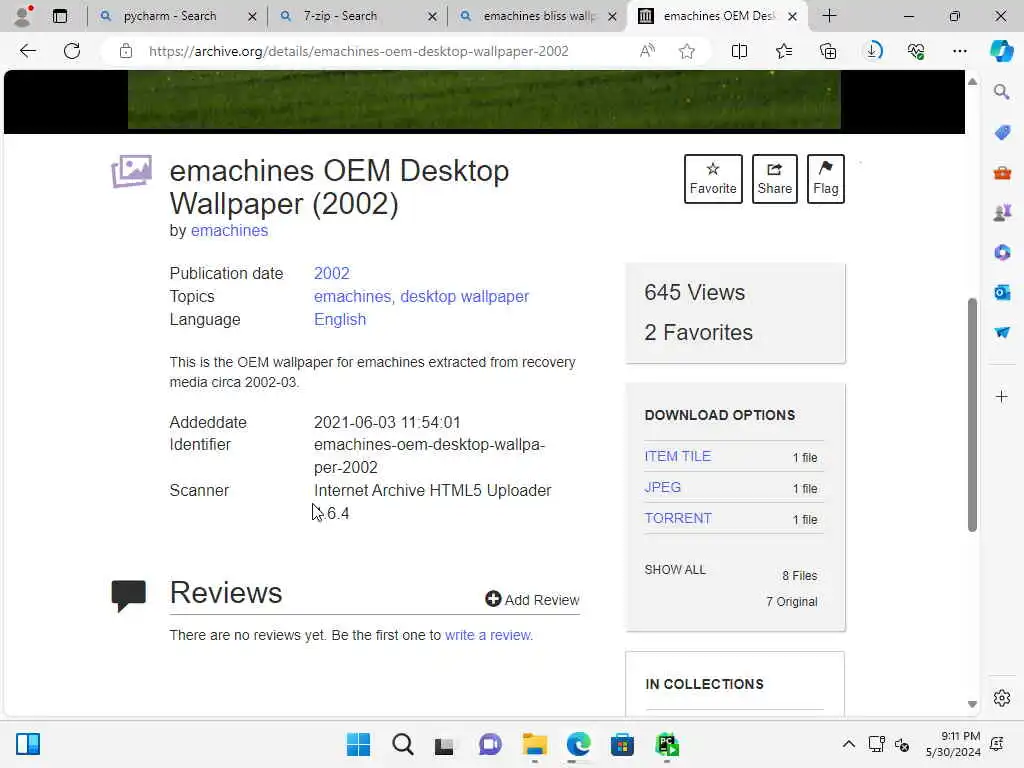1024x768 pixels.
Task: Click SHOW ALL download options
Action: (675, 569)
